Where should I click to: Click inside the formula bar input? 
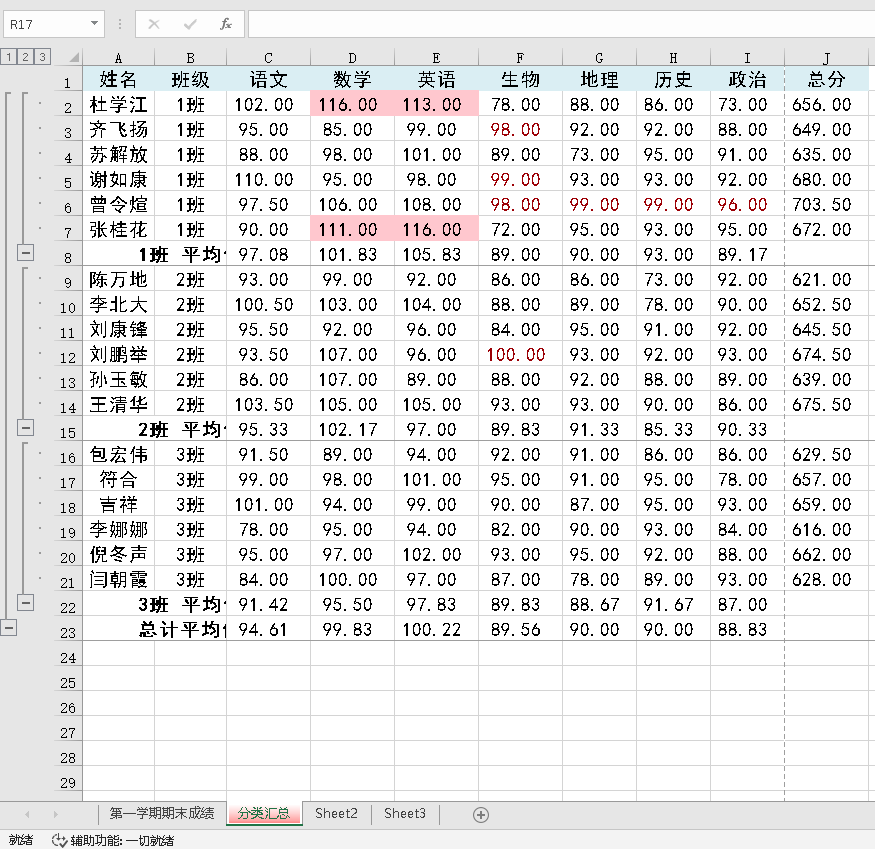coord(560,23)
